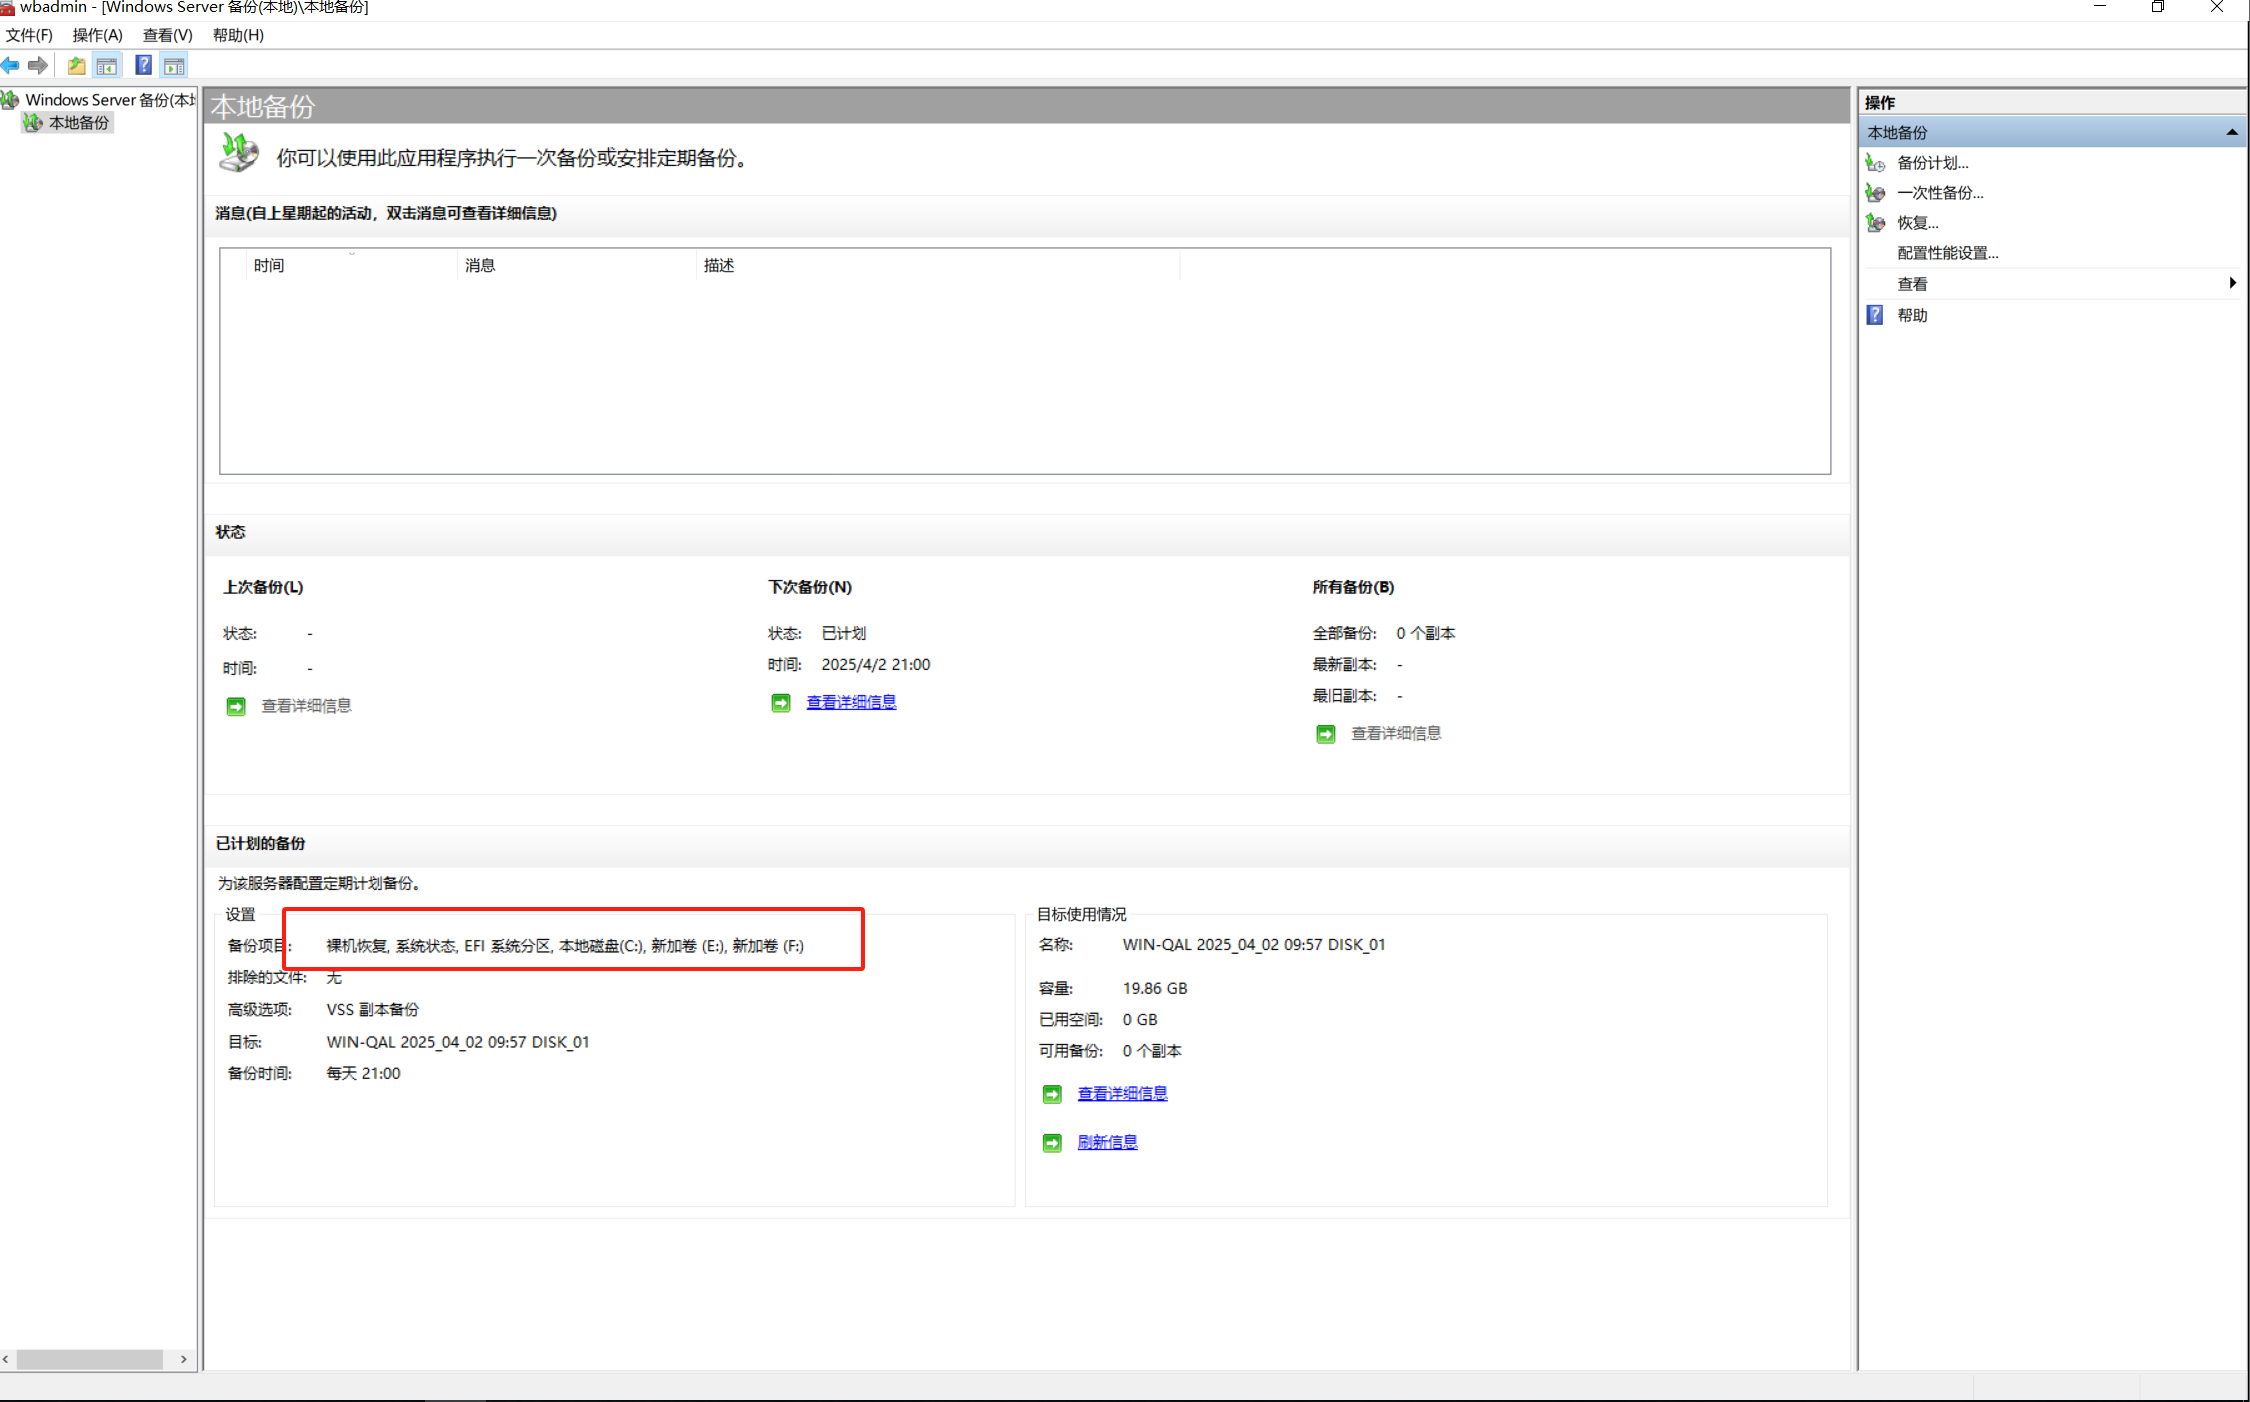This screenshot has height=1402, width=2250.
Task: Click the forward arrow toolbar icon
Action: 38,66
